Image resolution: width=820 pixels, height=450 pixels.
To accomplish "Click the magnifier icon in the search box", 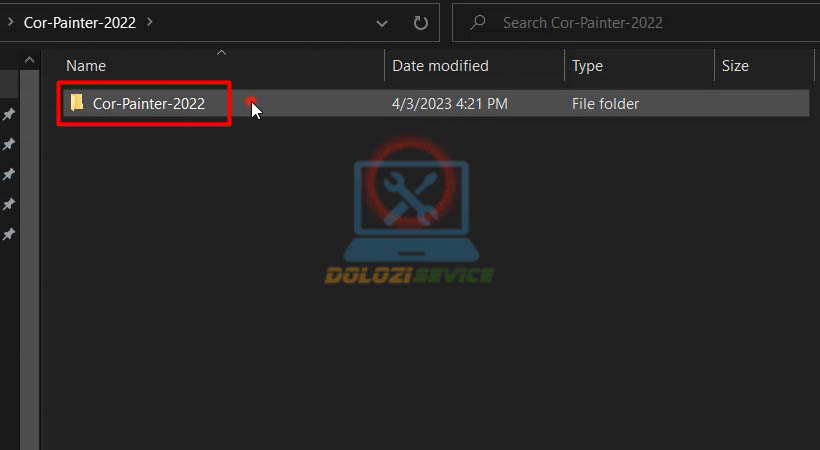I will tap(478, 22).
